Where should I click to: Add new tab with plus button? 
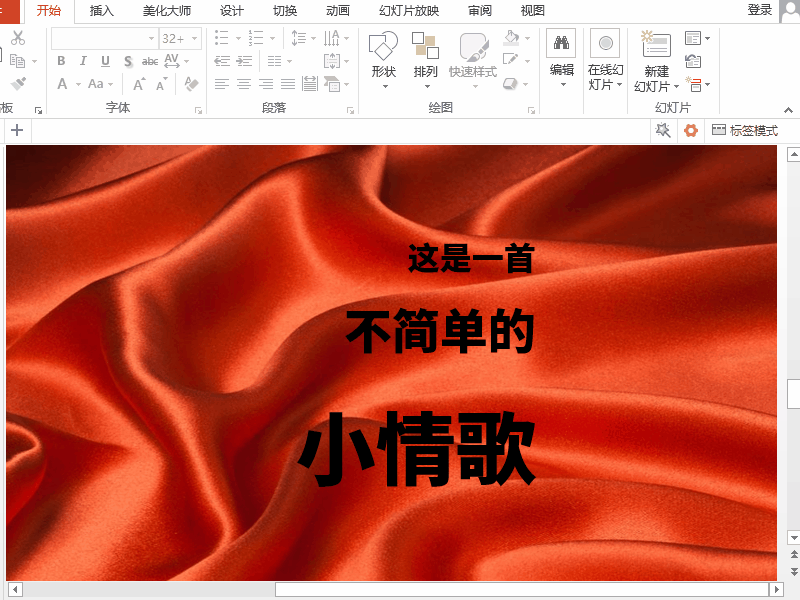tap(17, 130)
